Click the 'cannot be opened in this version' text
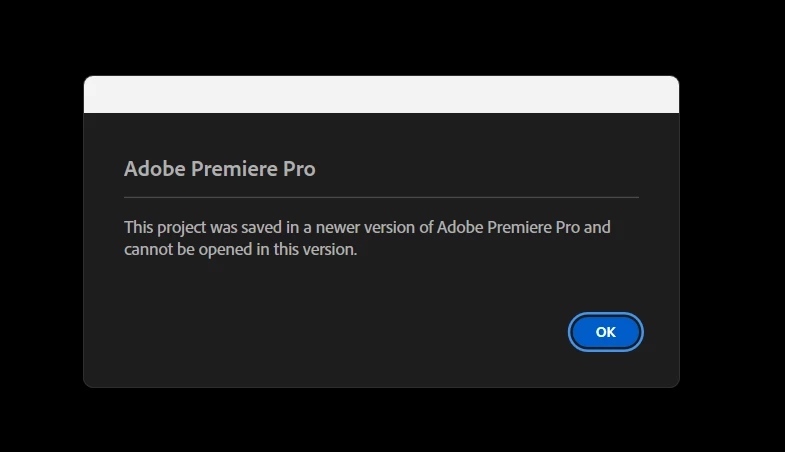 pyautogui.click(x=240, y=250)
